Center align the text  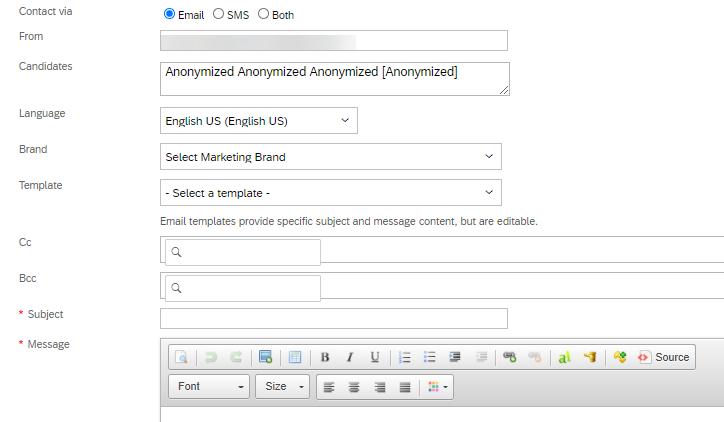[x=354, y=387]
